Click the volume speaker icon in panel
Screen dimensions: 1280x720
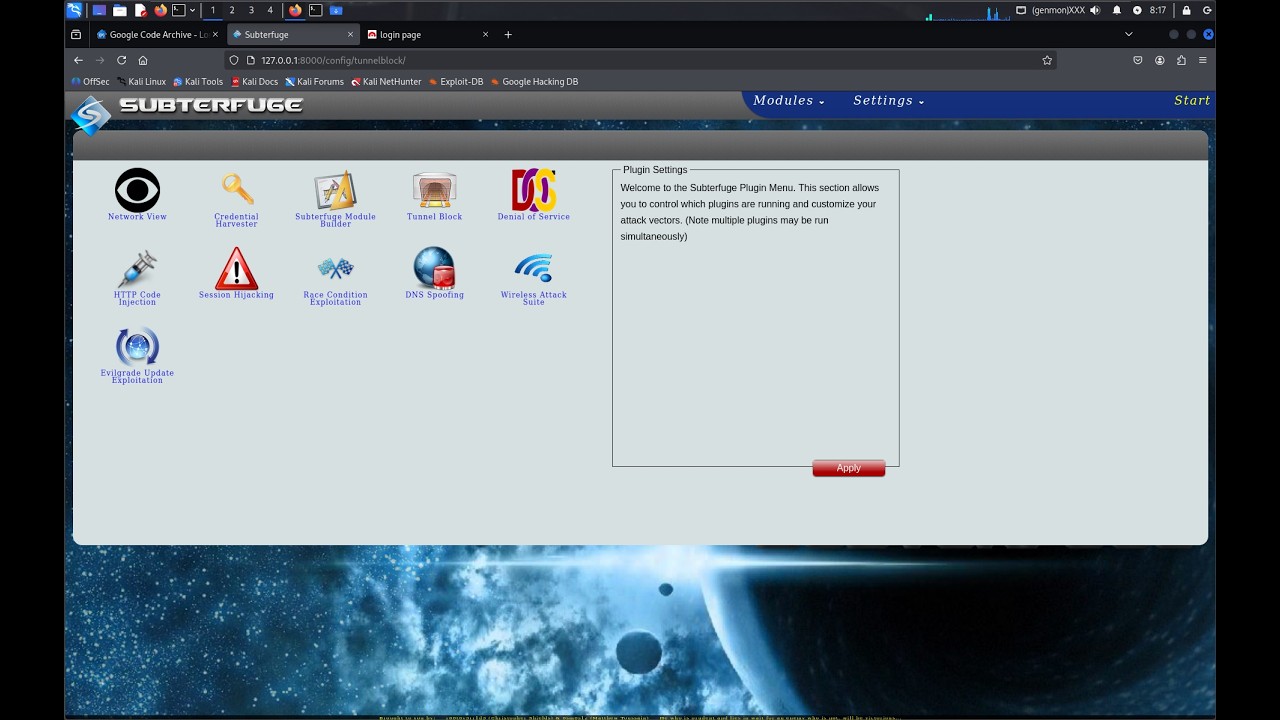(x=1095, y=10)
